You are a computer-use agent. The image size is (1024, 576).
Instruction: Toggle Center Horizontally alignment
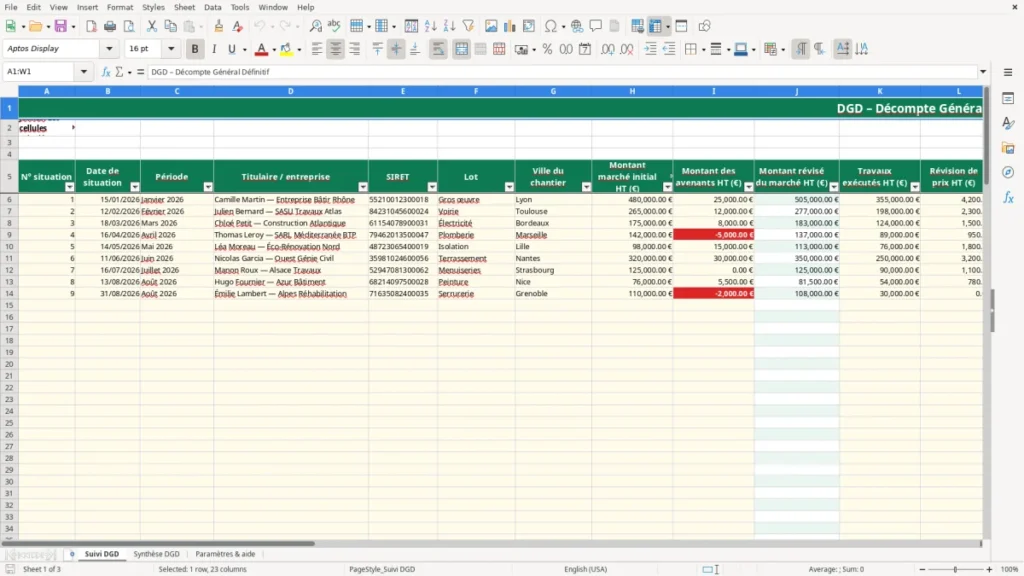coord(336,49)
